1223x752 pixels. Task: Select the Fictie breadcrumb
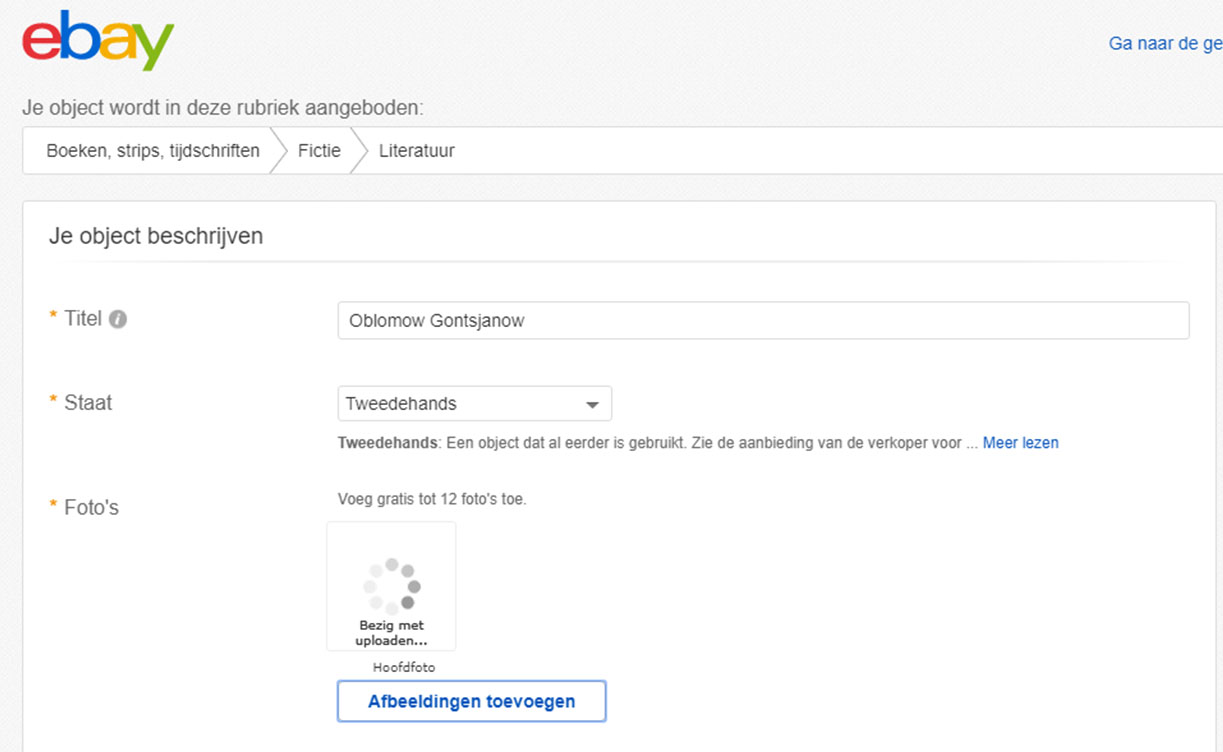click(319, 151)
